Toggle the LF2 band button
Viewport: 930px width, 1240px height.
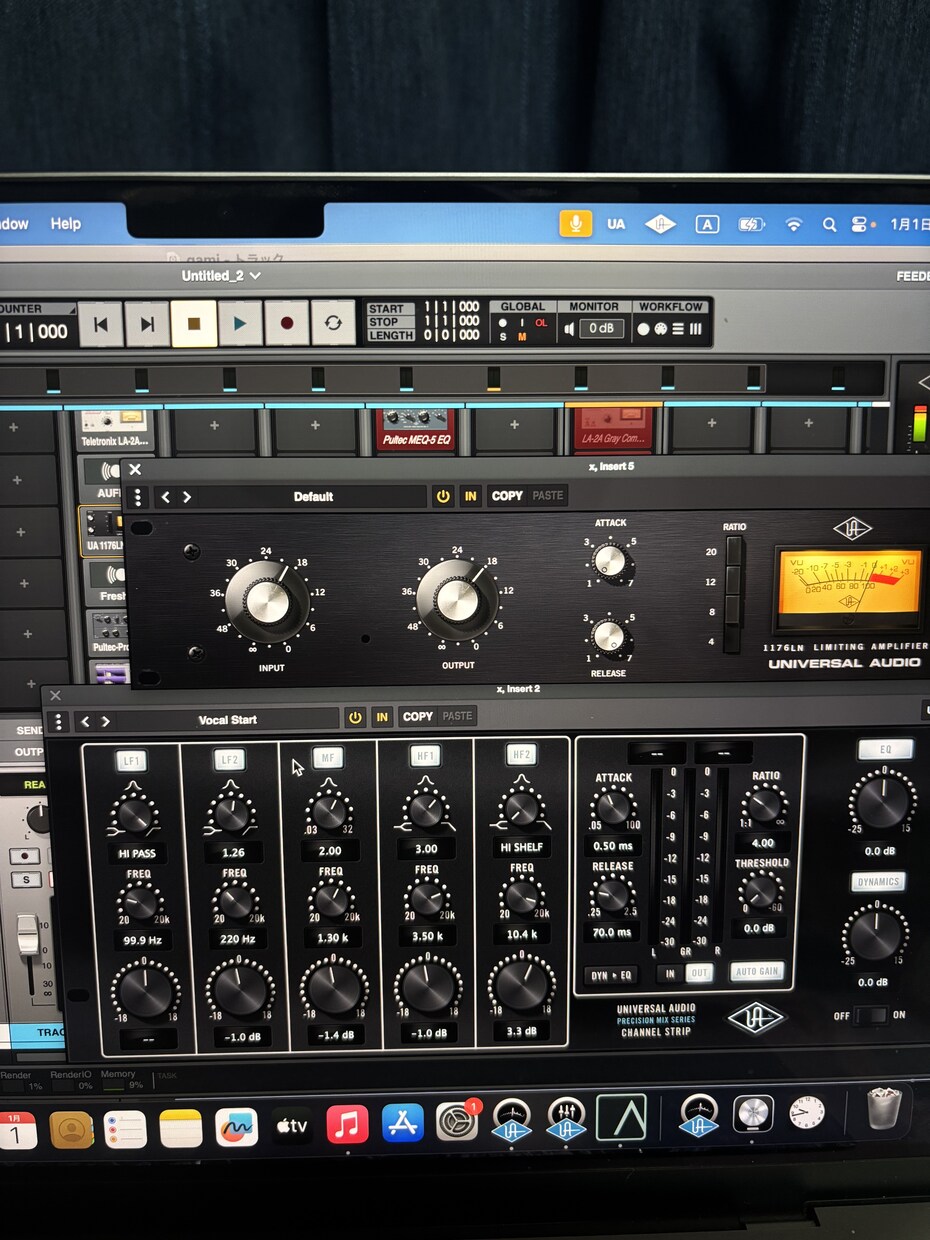[x=229, y=760]
